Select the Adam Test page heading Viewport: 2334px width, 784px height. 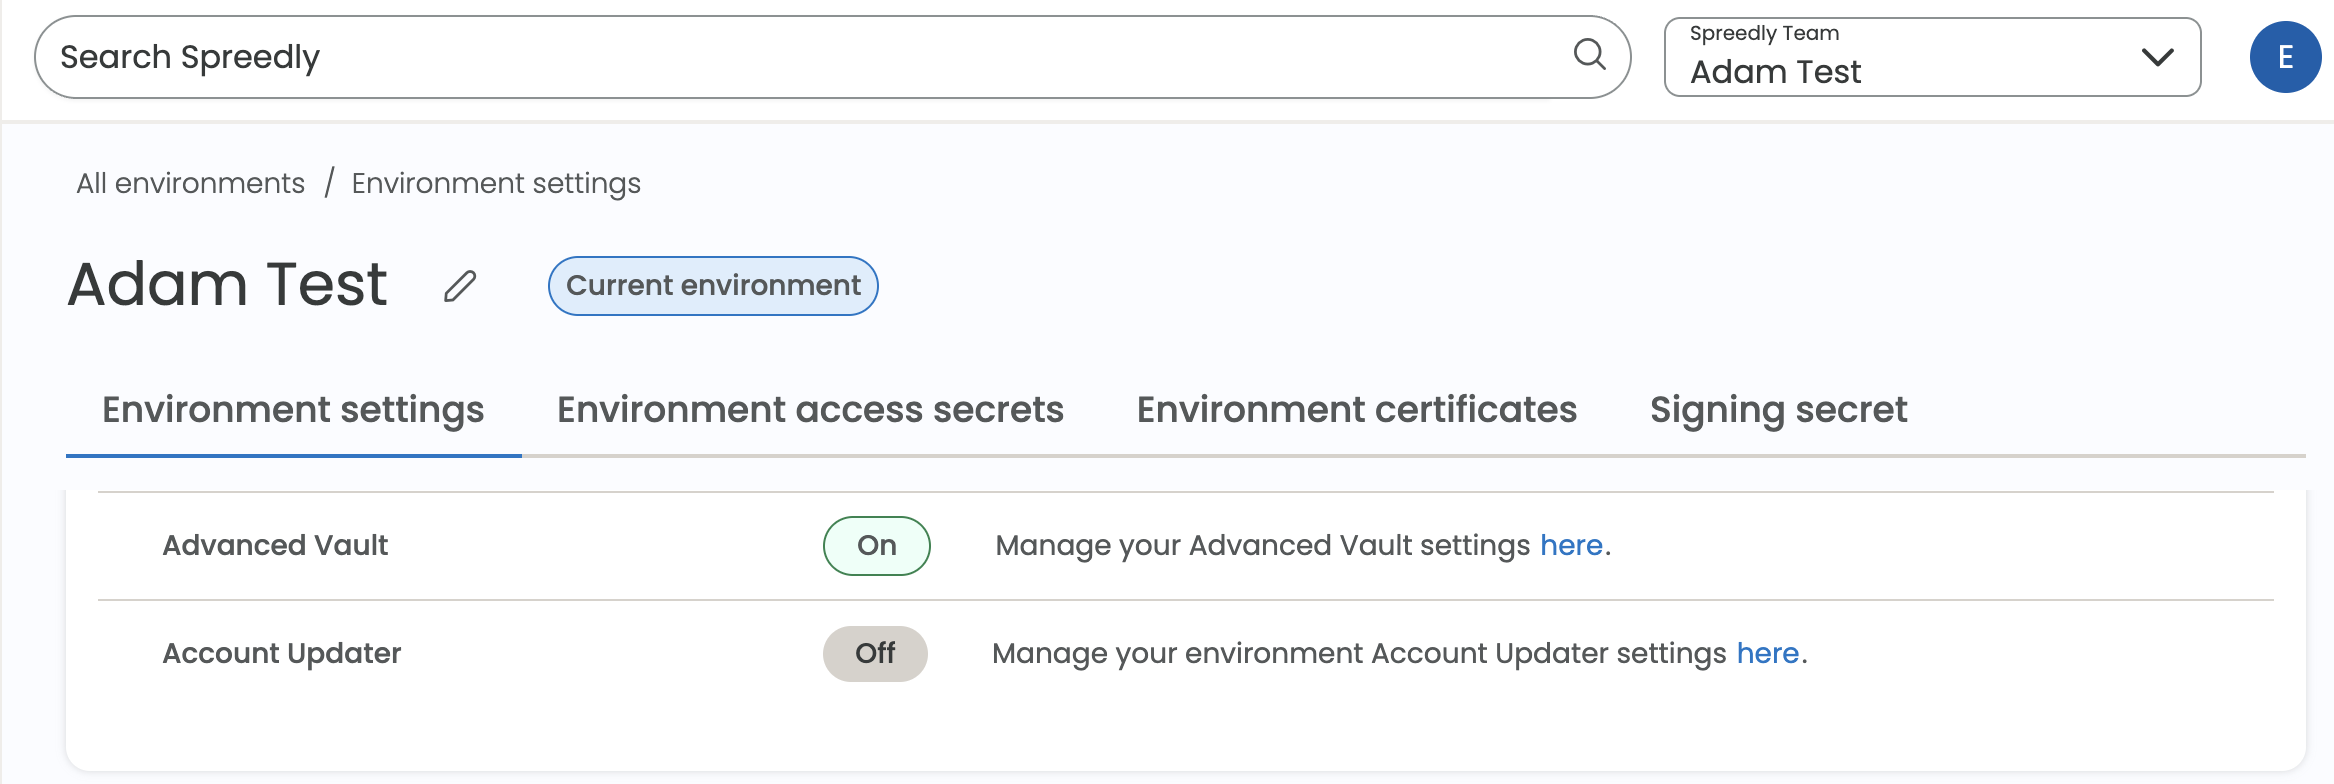pyautogui.click(x=227, y=284)
